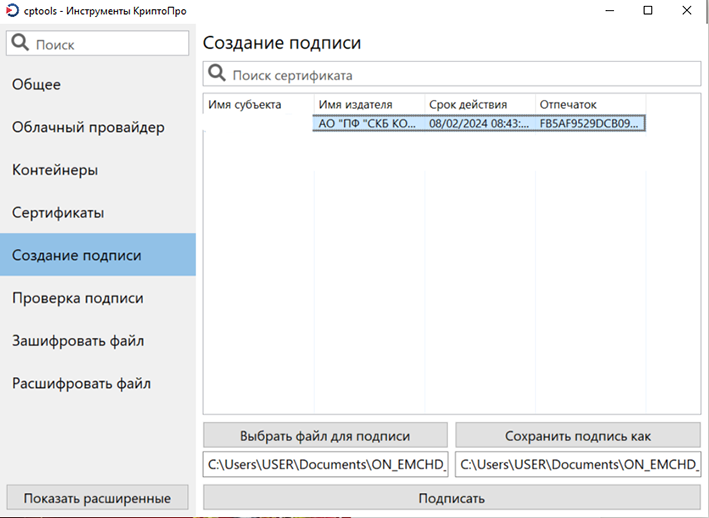
Task: Click Сохранить подпись как button
Action: 578,436
